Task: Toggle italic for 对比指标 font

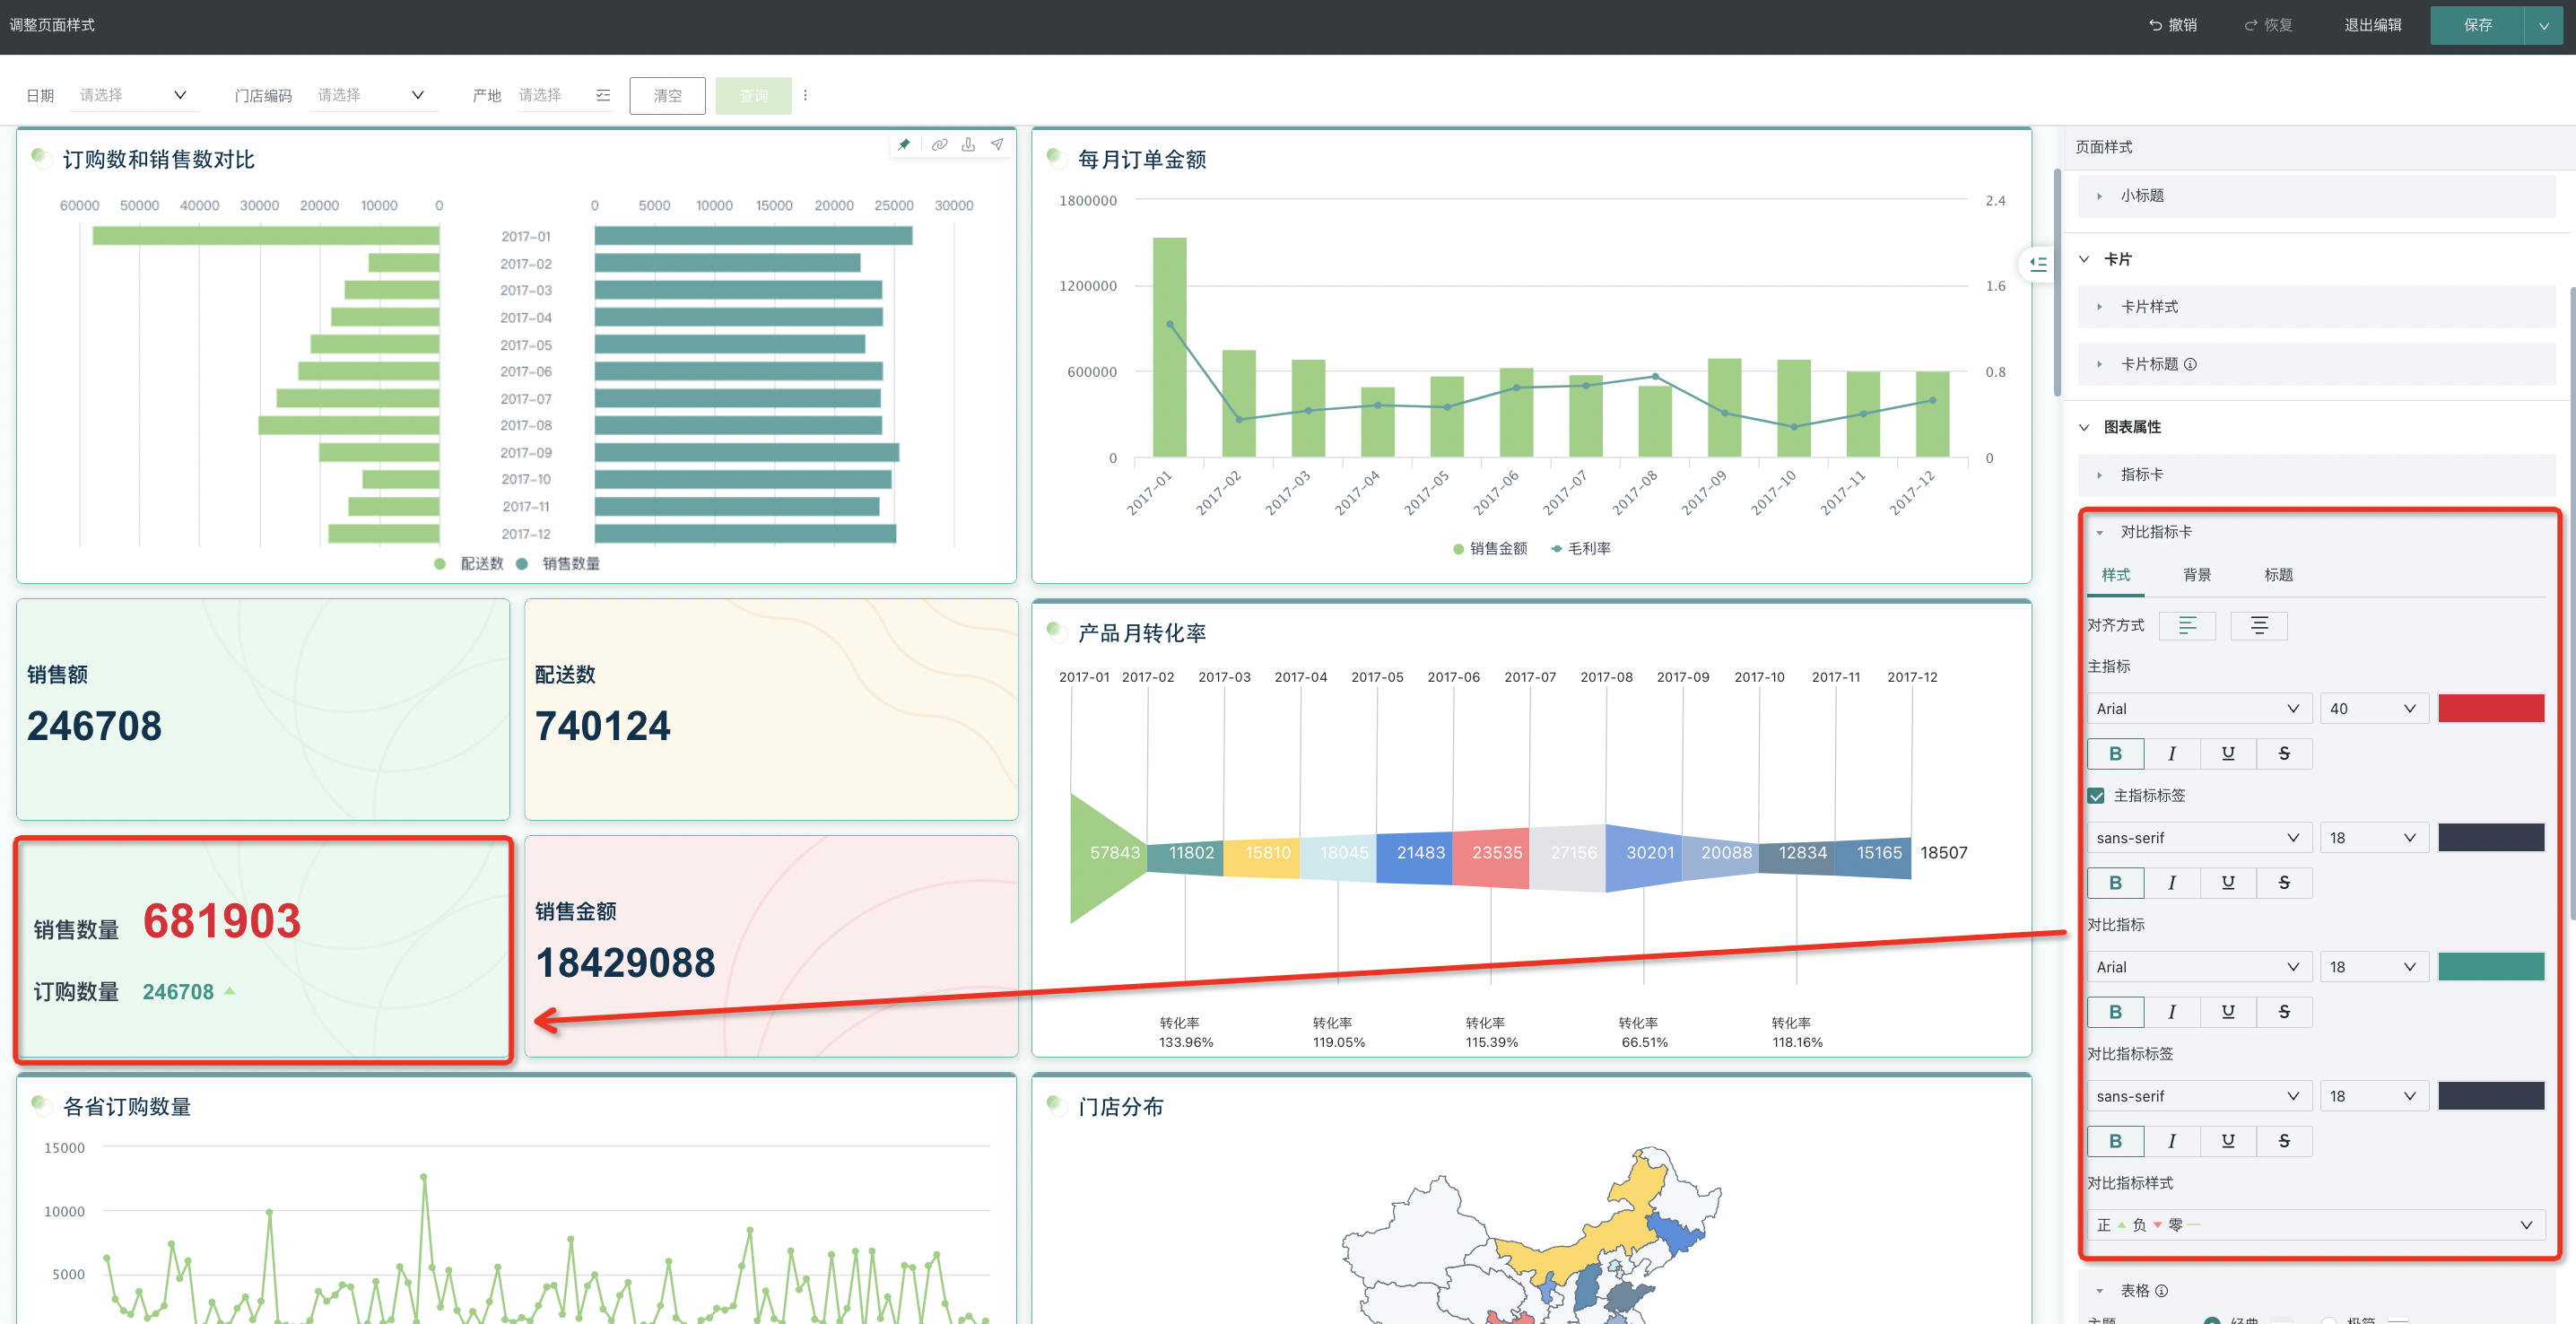Action: tap(2171, 1012)
